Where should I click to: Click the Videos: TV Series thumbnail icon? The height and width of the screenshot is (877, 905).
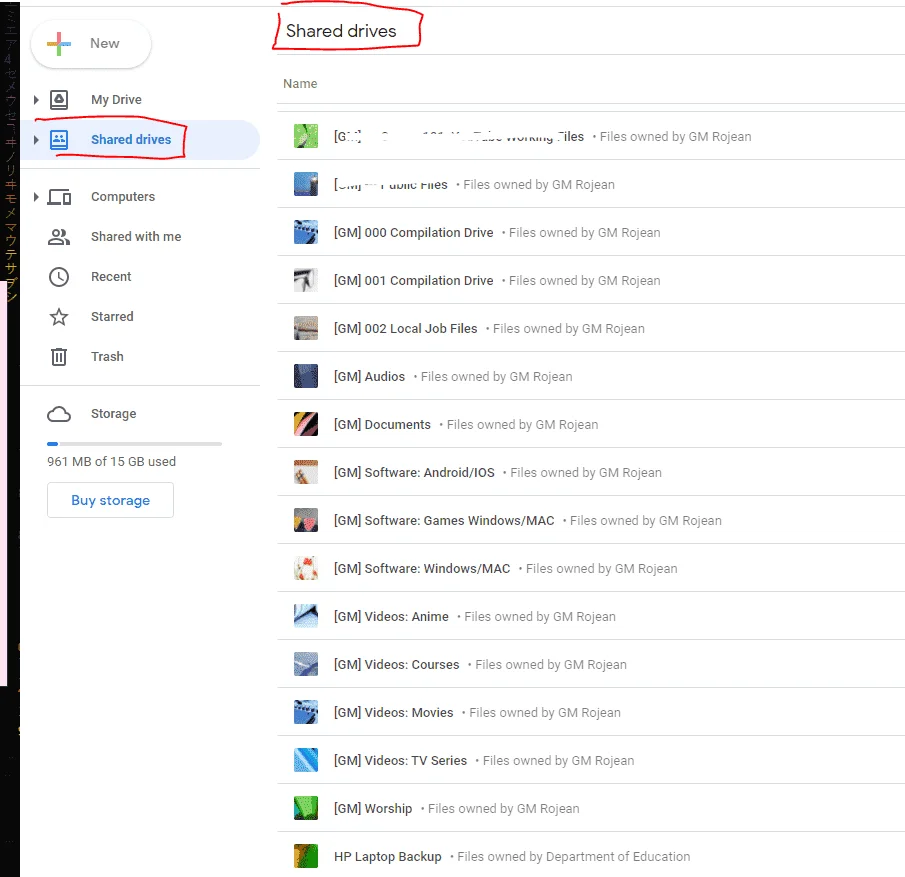click(306, 760)
